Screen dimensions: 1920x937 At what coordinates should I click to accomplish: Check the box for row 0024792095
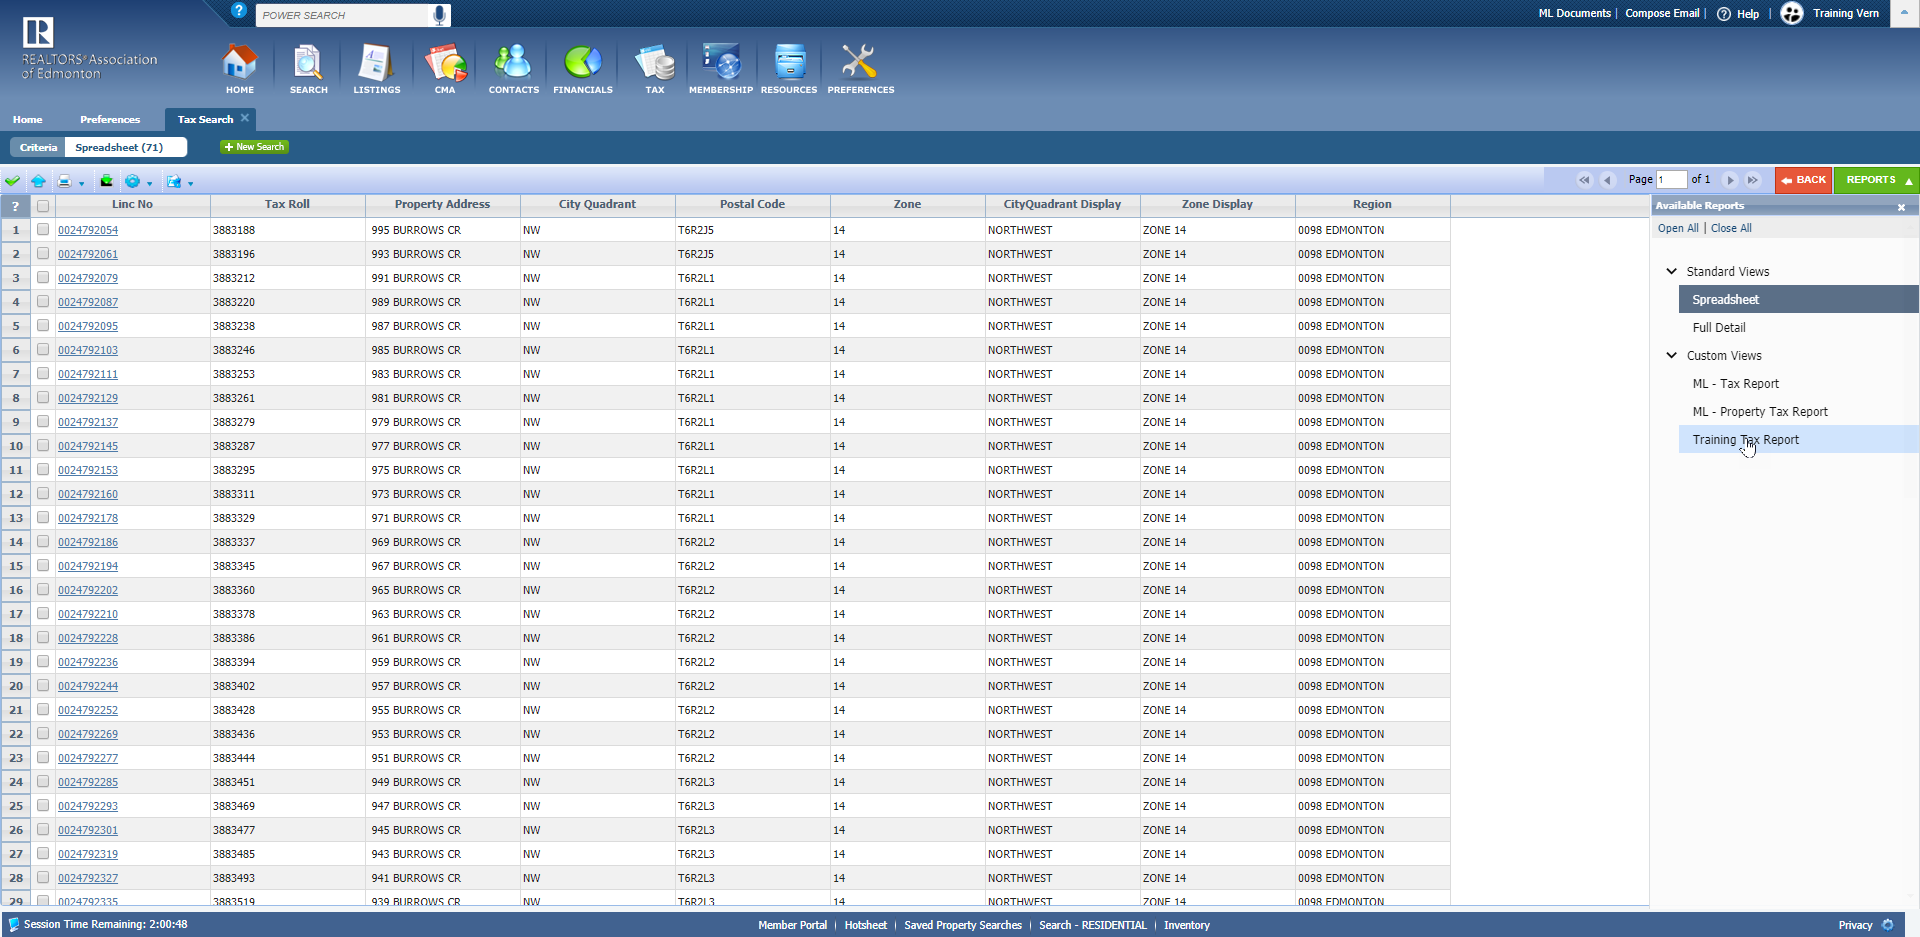(x=43, y=325)
